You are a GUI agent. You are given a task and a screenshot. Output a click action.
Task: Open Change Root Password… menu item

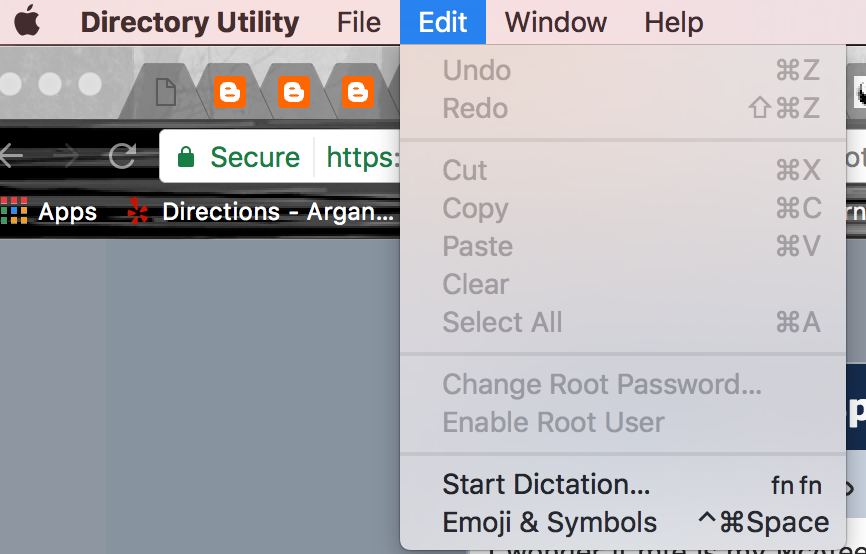[x=623, y=384]
